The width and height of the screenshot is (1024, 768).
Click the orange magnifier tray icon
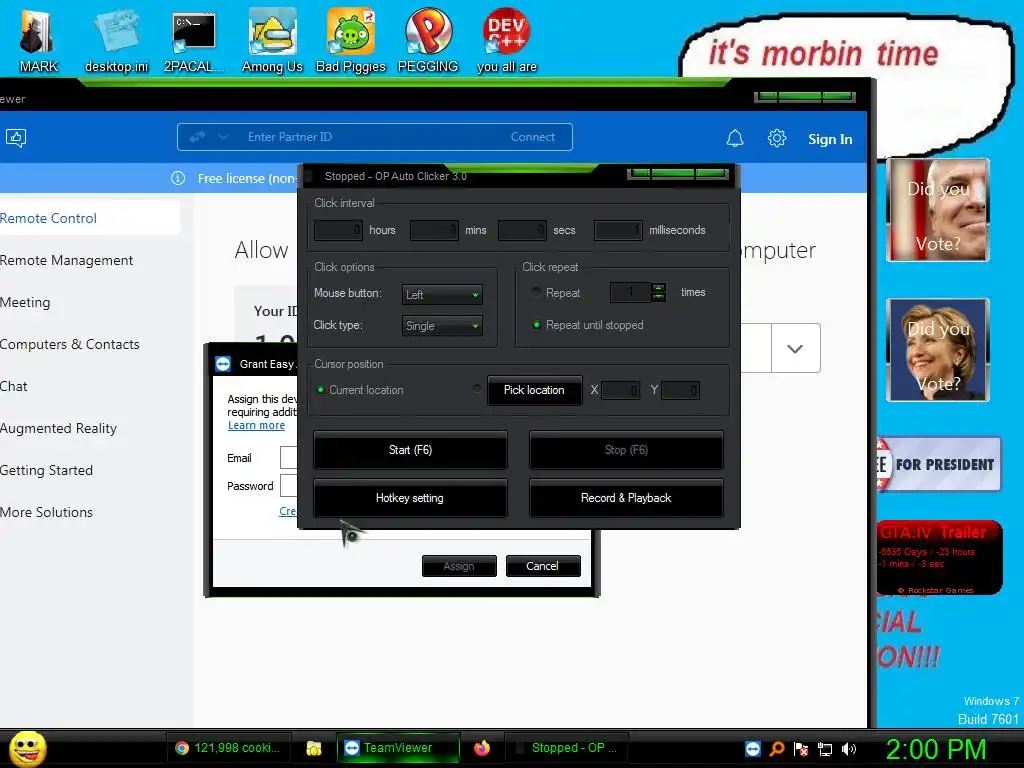[776, 749]
